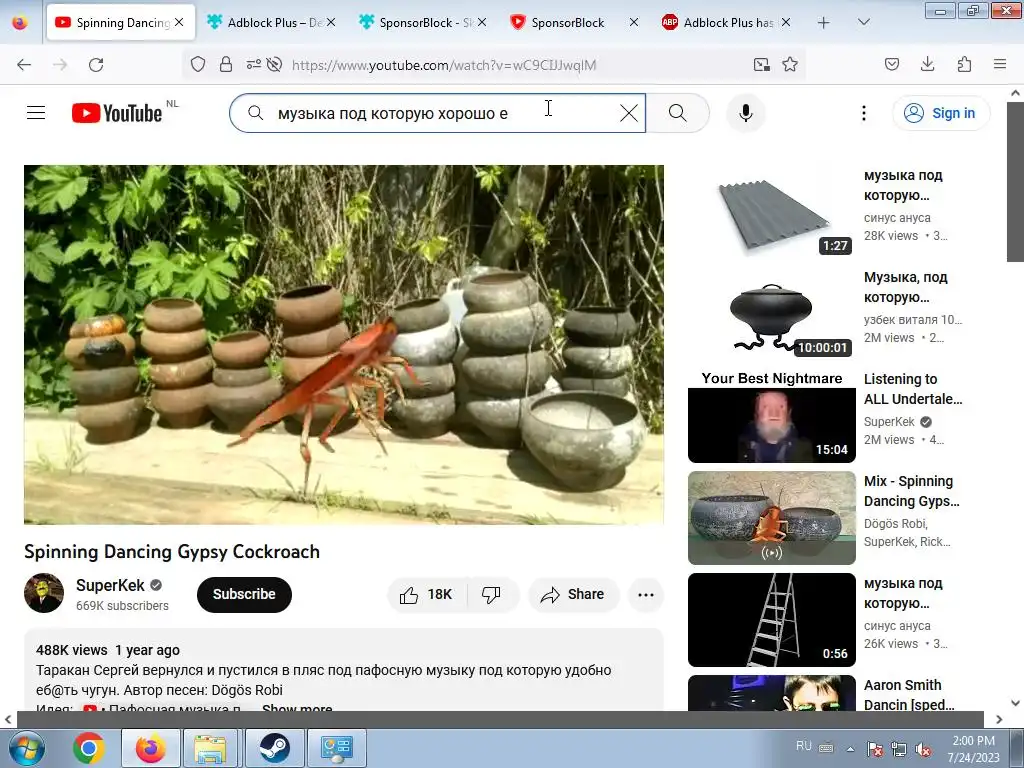
Task: Submit search with the magnifier button
Action: click(x=678, y=113)
